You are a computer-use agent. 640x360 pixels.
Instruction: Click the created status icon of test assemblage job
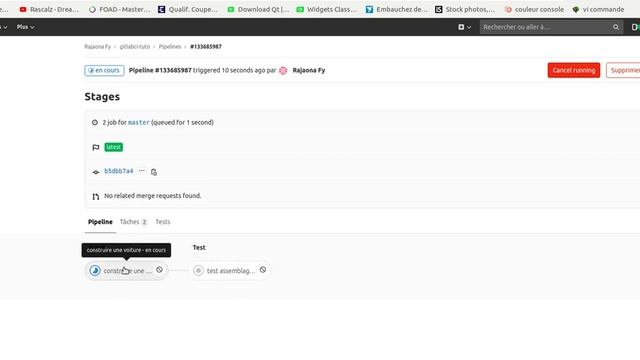tap(198, 270)
